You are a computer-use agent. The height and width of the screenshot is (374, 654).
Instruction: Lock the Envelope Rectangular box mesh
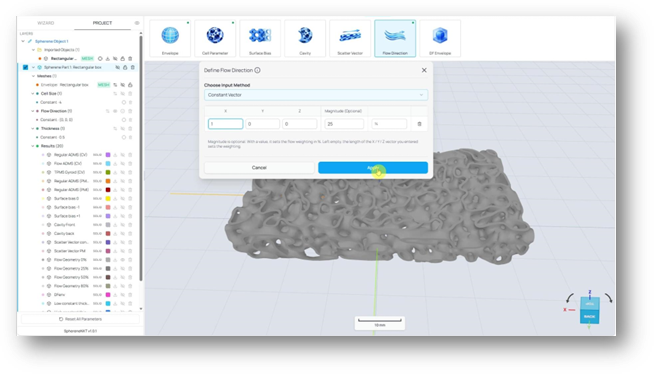pyautogui.click(x=130, y=85)
